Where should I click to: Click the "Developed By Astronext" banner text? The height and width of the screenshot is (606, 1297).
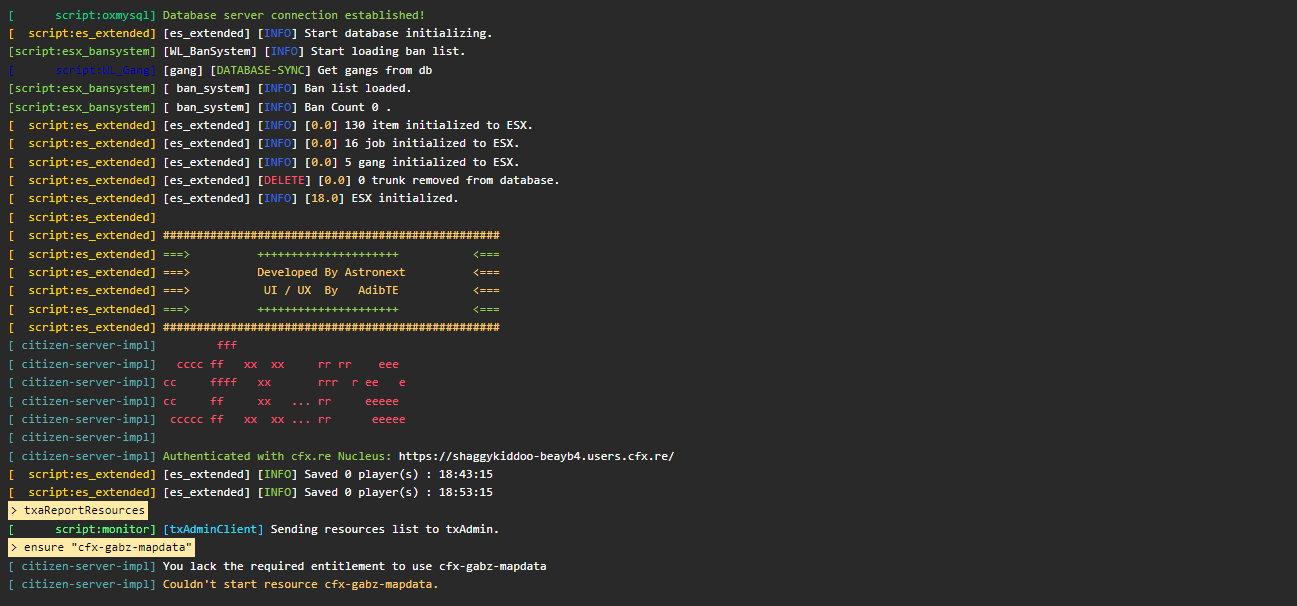point(331,272)
